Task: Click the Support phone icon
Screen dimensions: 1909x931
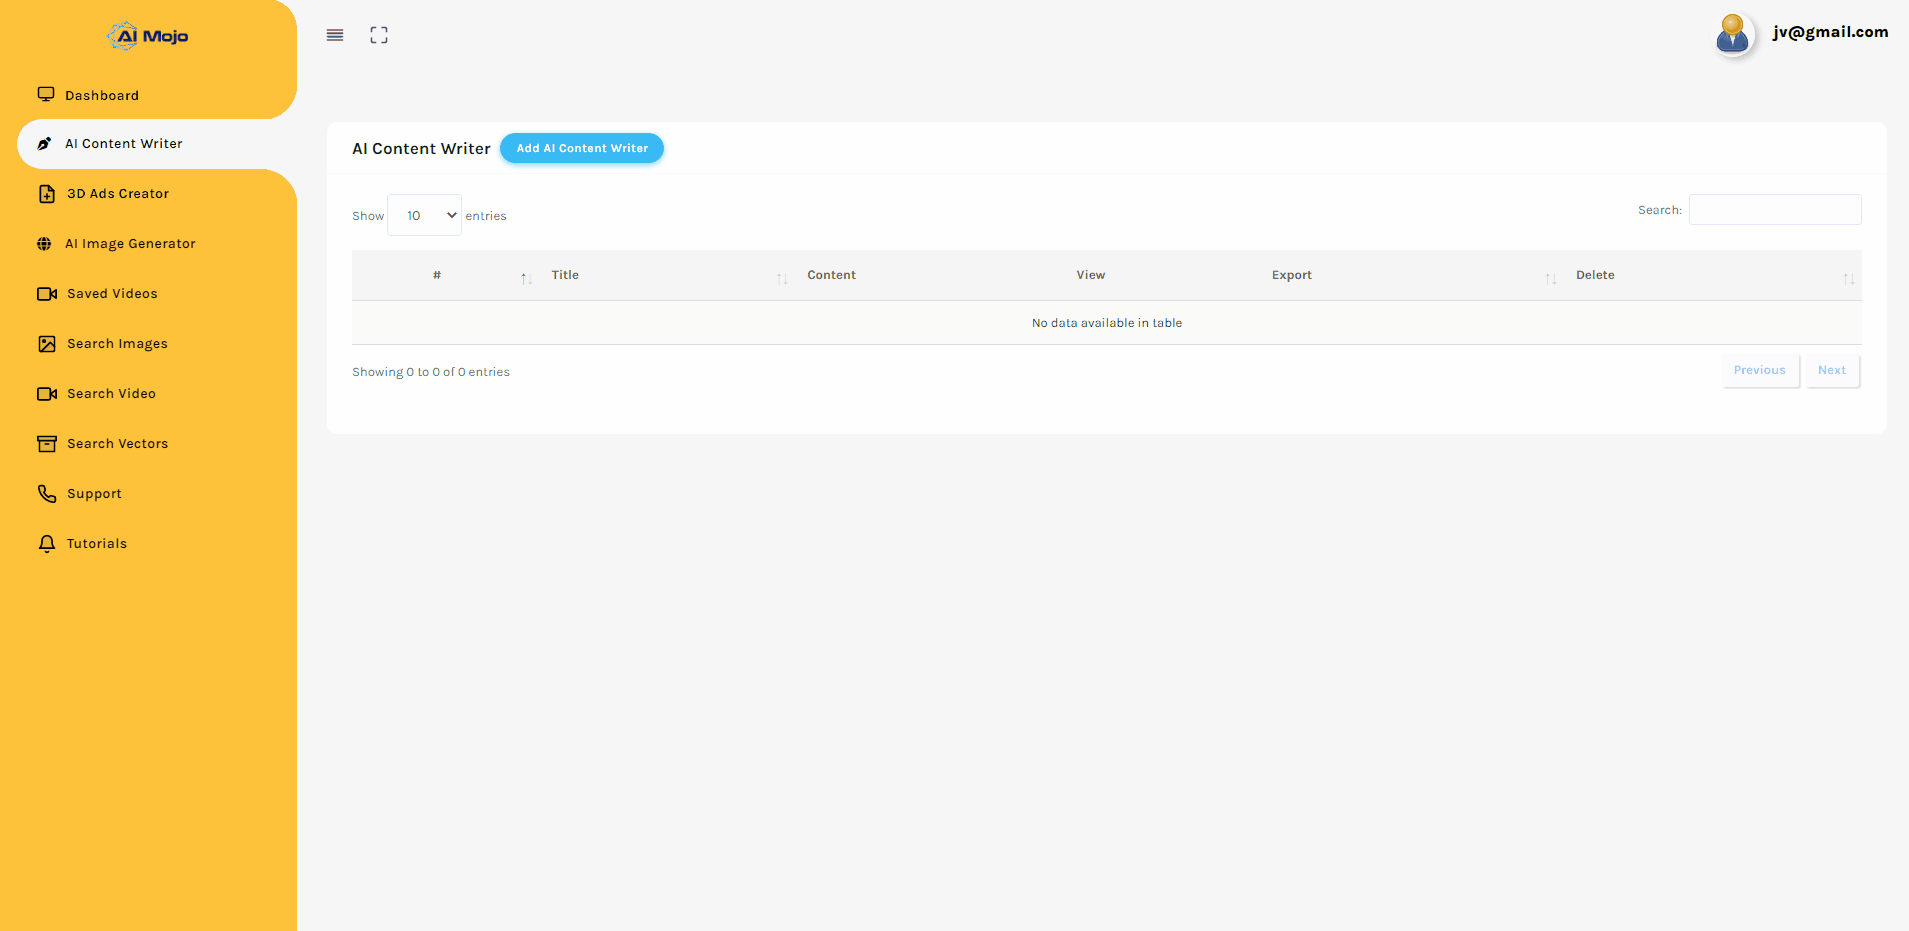Action: 47,494
